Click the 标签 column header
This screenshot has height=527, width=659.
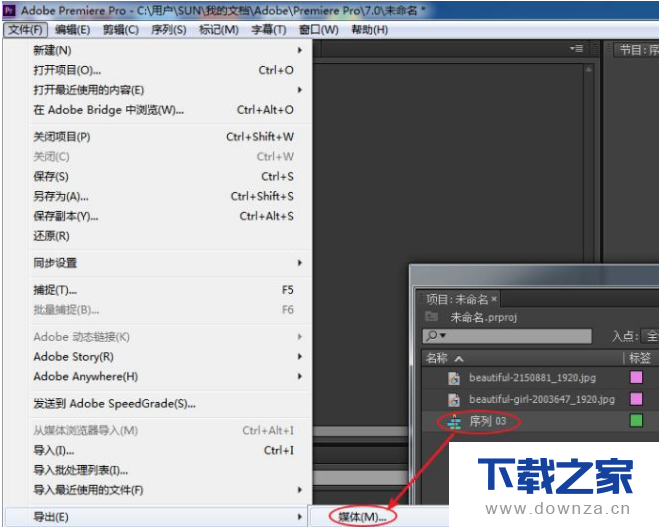(641, 358)
